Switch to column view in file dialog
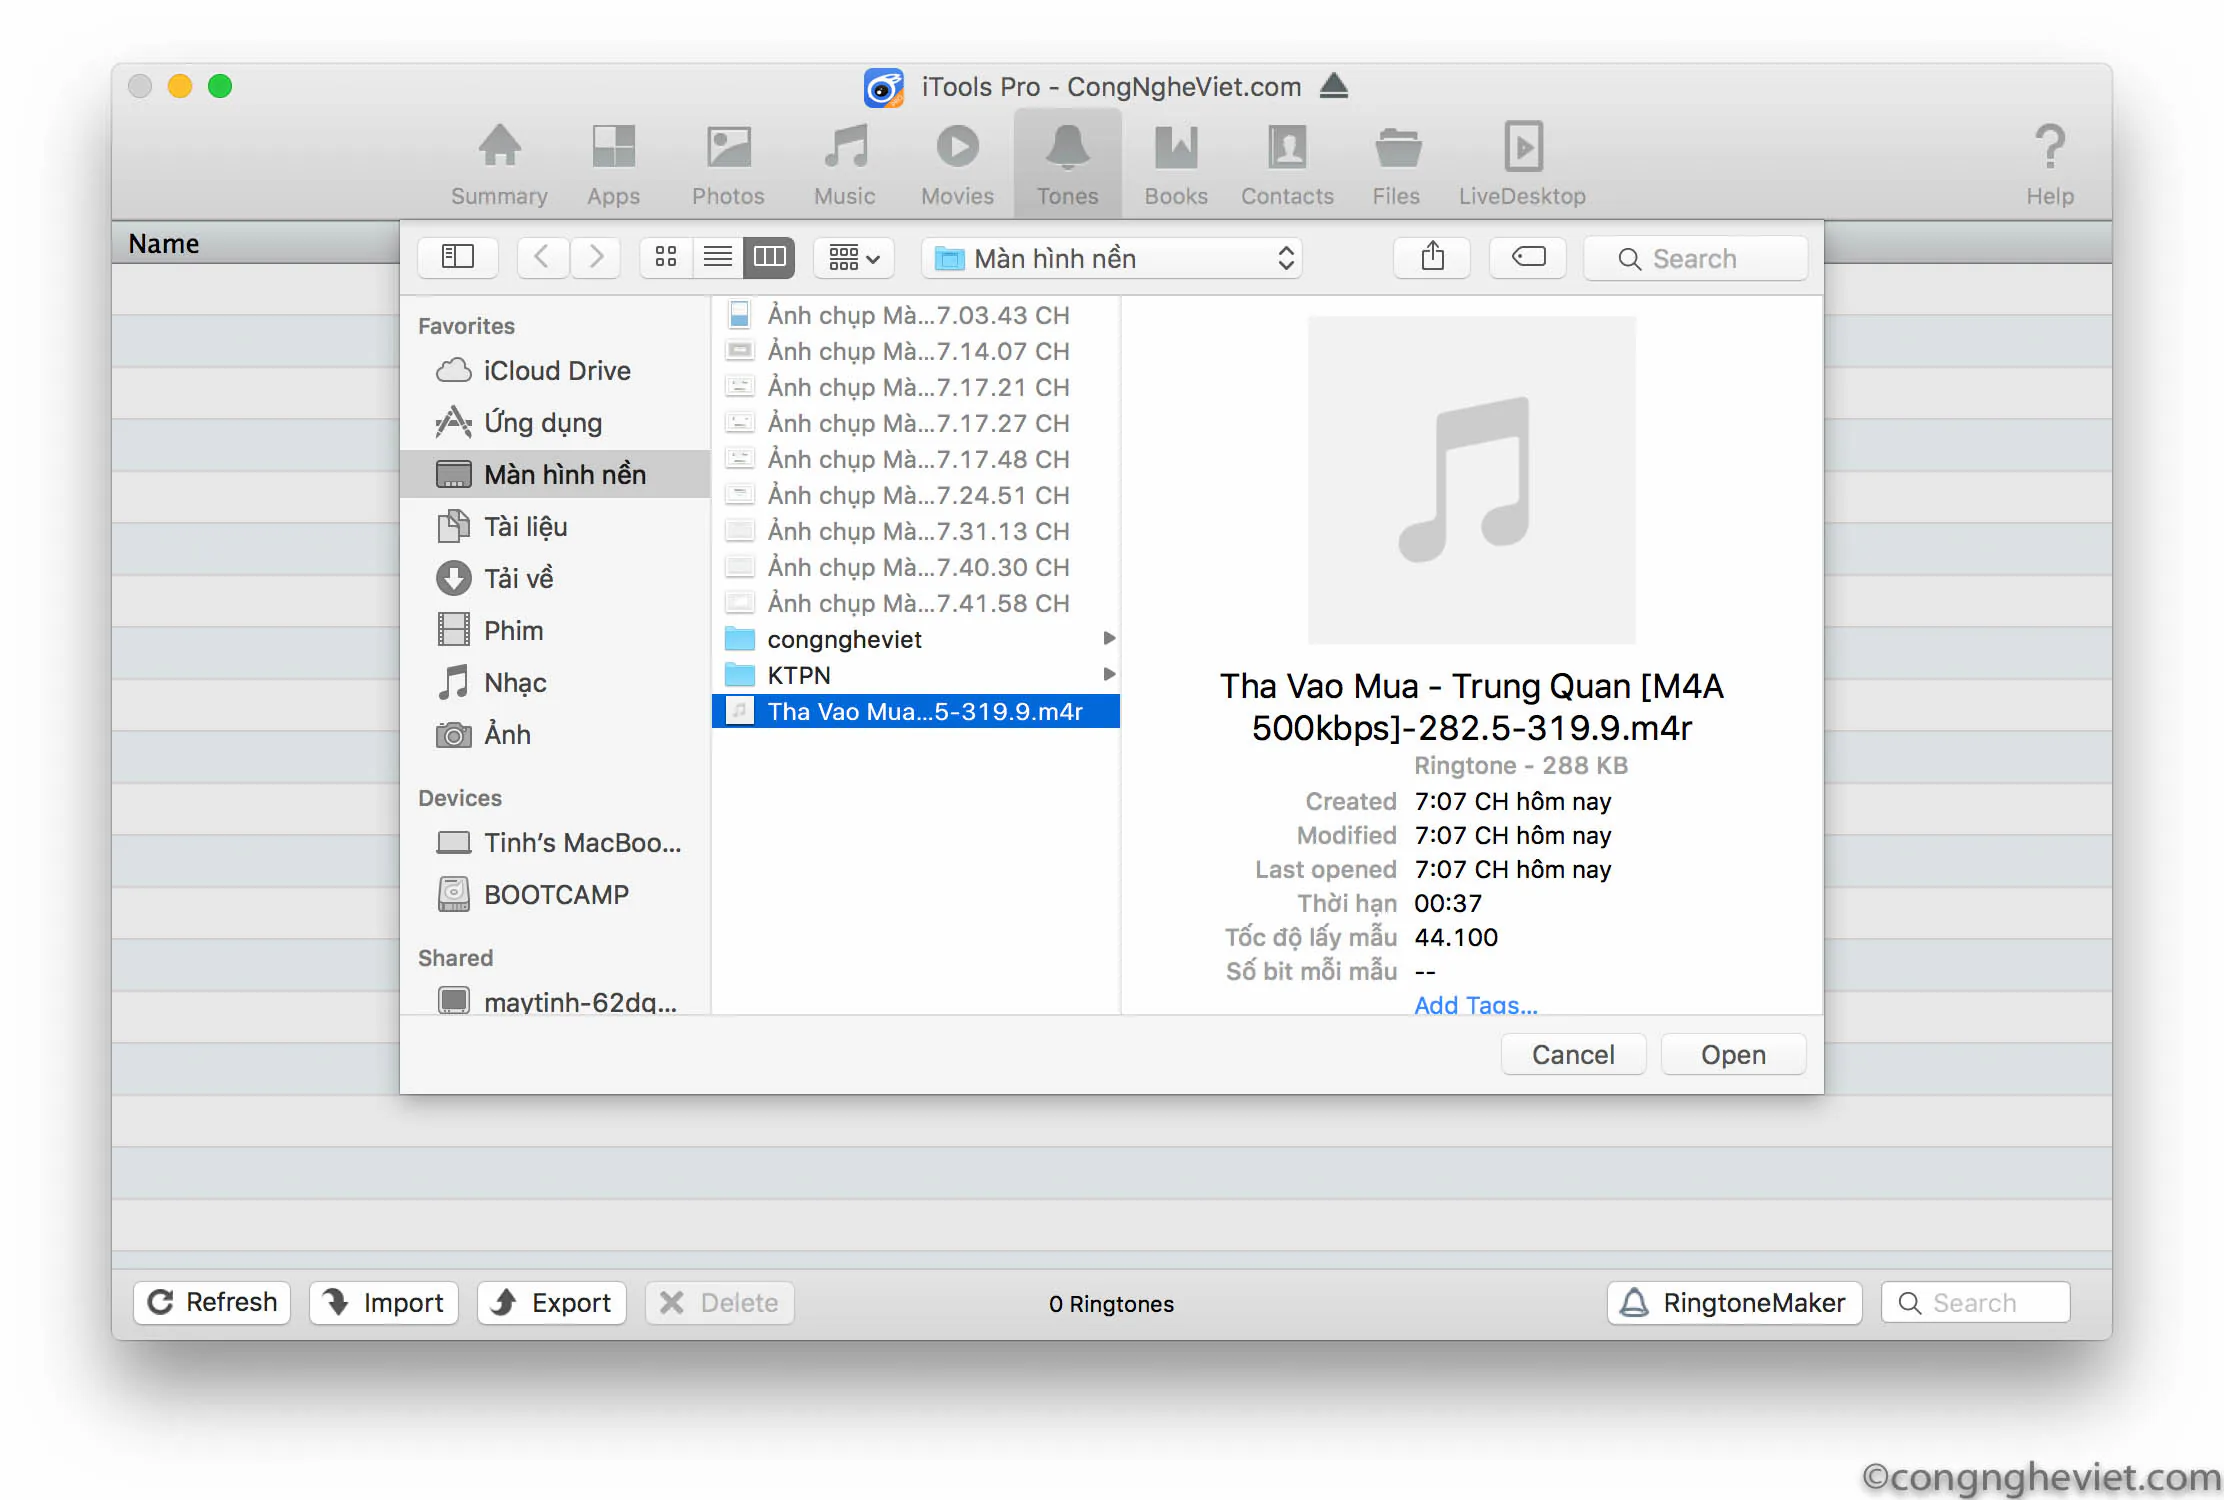Viewport: 2224px width, 1500px height. 769,258
